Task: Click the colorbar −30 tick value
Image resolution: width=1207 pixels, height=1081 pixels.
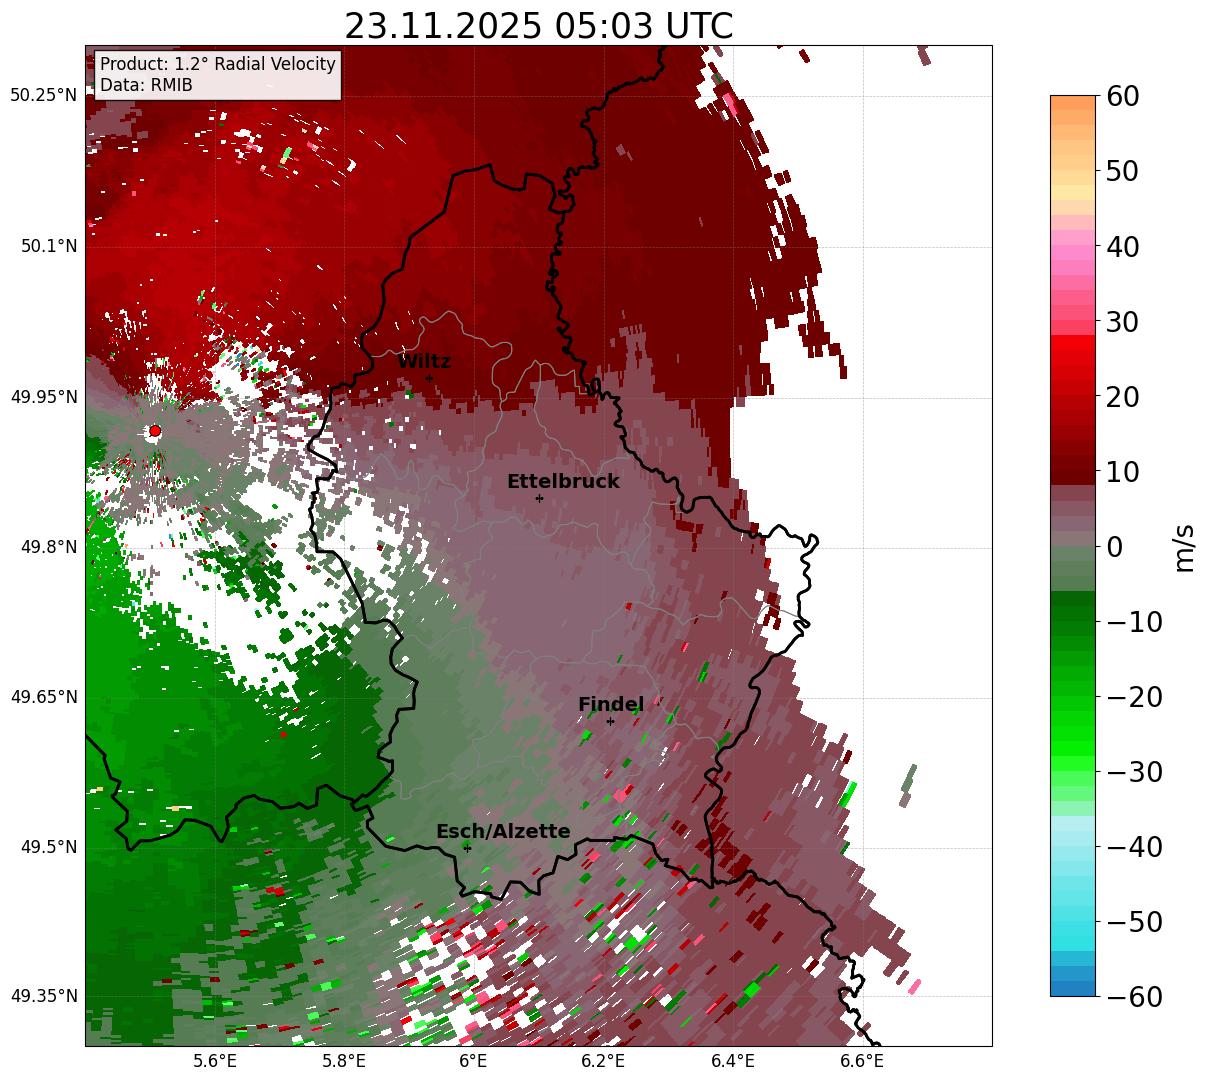Action: [1133, 772]
